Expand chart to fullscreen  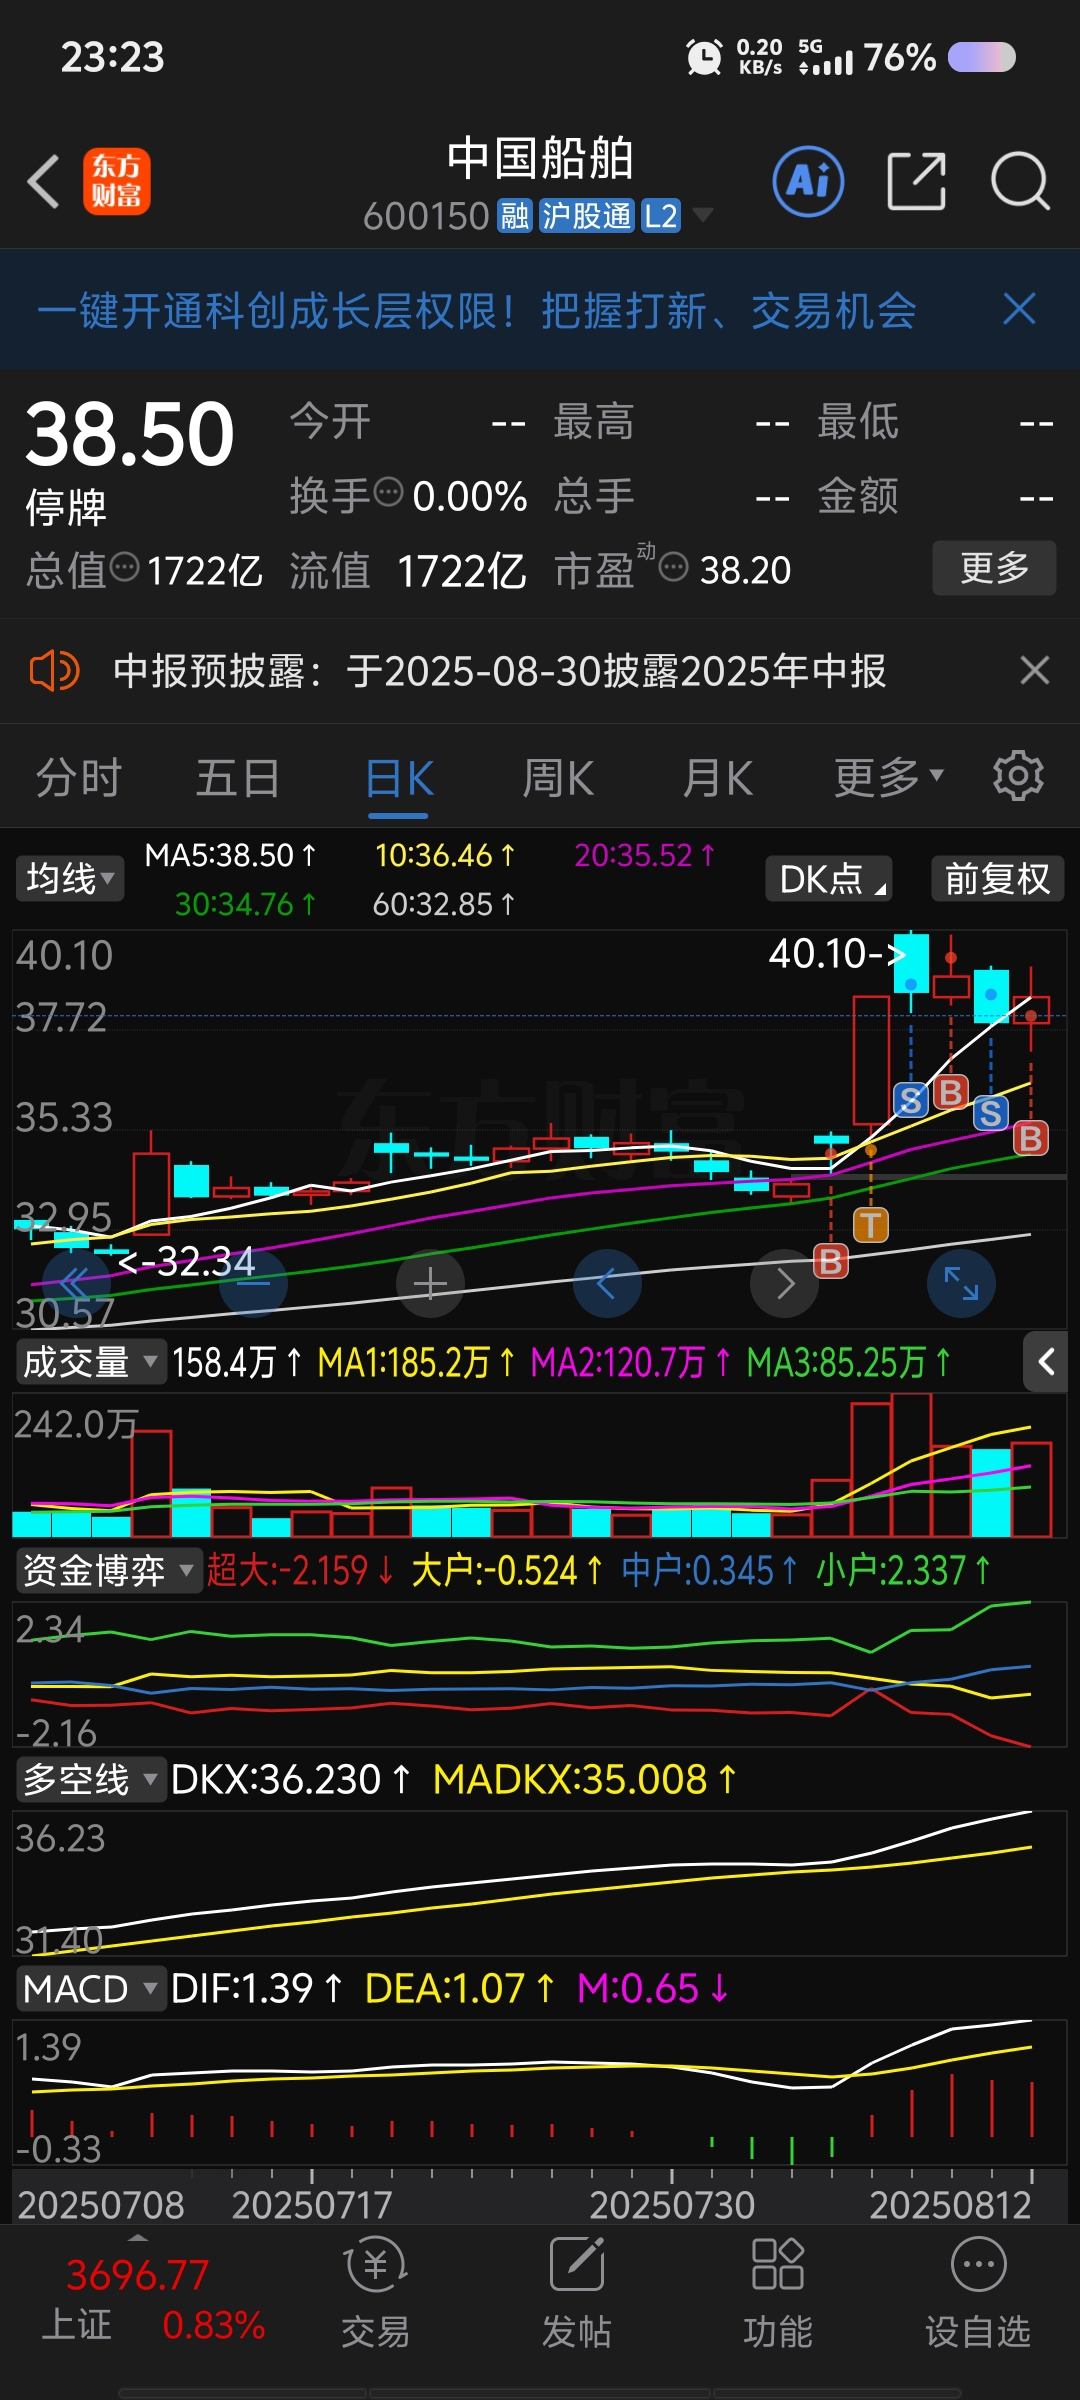pos(962,1283)
